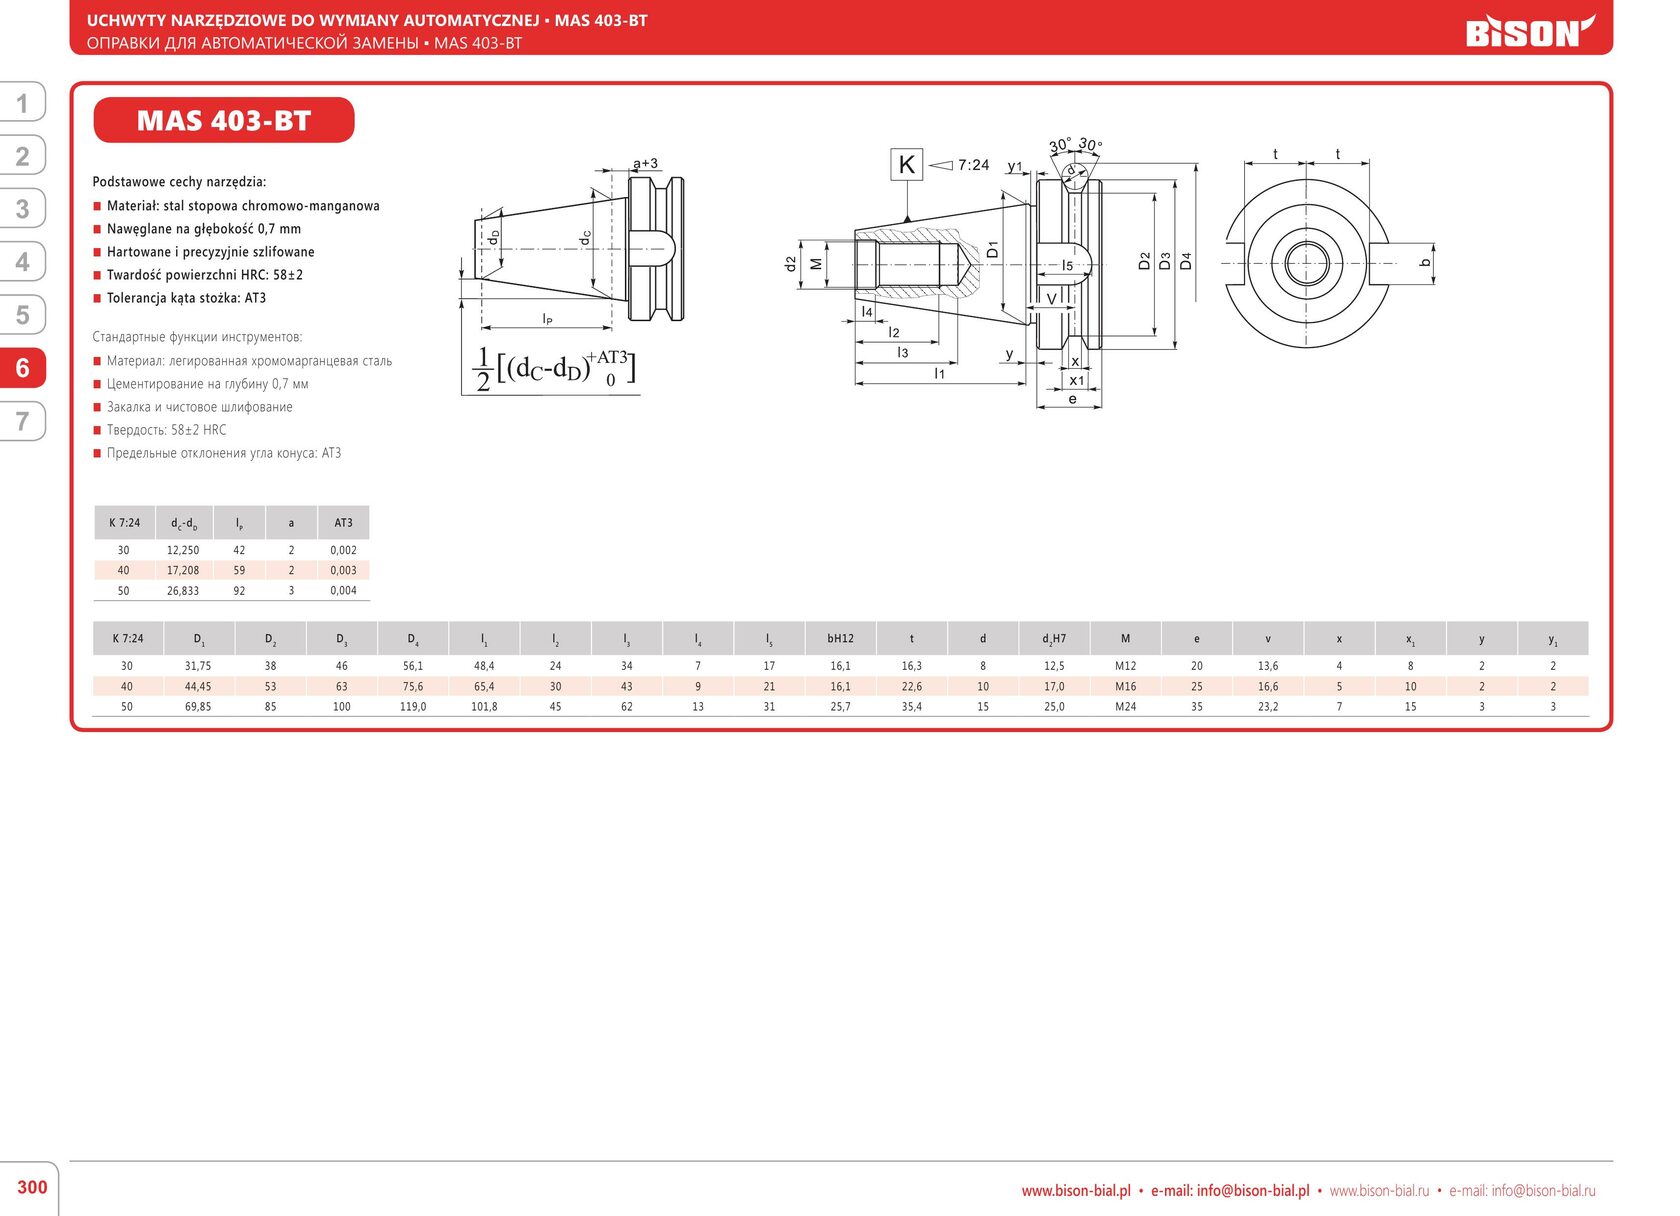Image resolution: width=1680 pixels, height=1216 pixels.
Task: Click the D4 value 119,0
Action: pos(413,707)
